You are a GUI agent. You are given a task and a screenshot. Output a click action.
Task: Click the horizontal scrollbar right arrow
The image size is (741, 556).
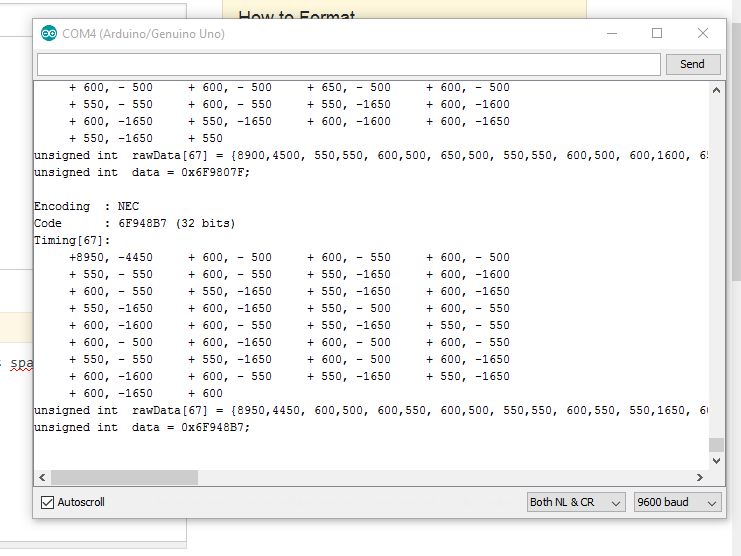[700, 478]
